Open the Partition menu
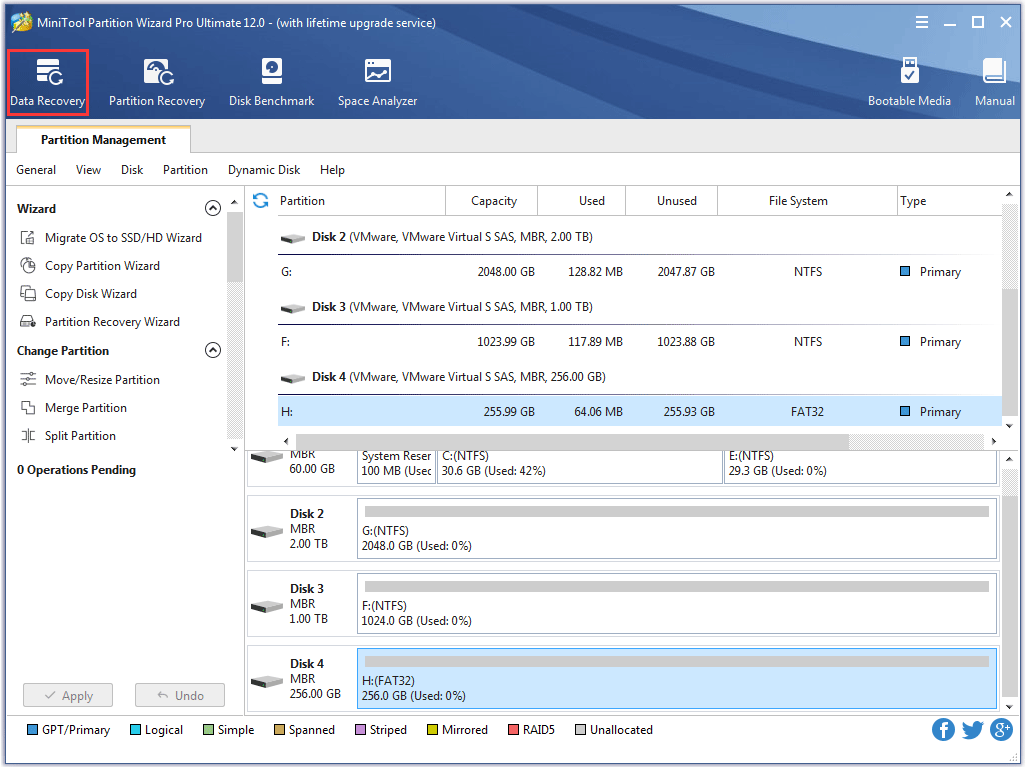The width and height of the screenshot is (1026, 767). tap(185, 169)
